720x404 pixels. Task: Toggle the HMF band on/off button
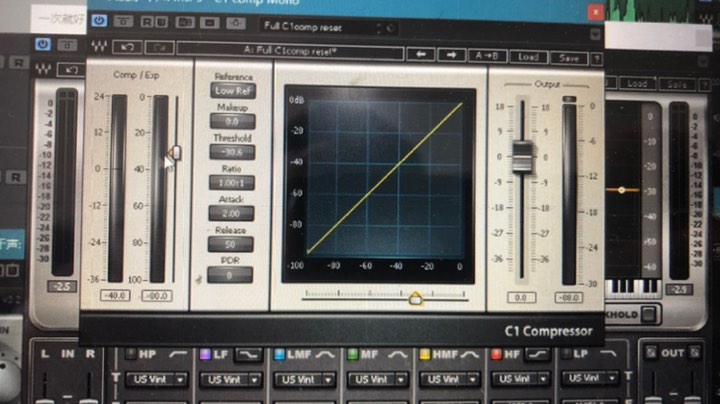(x=425, y=354)
